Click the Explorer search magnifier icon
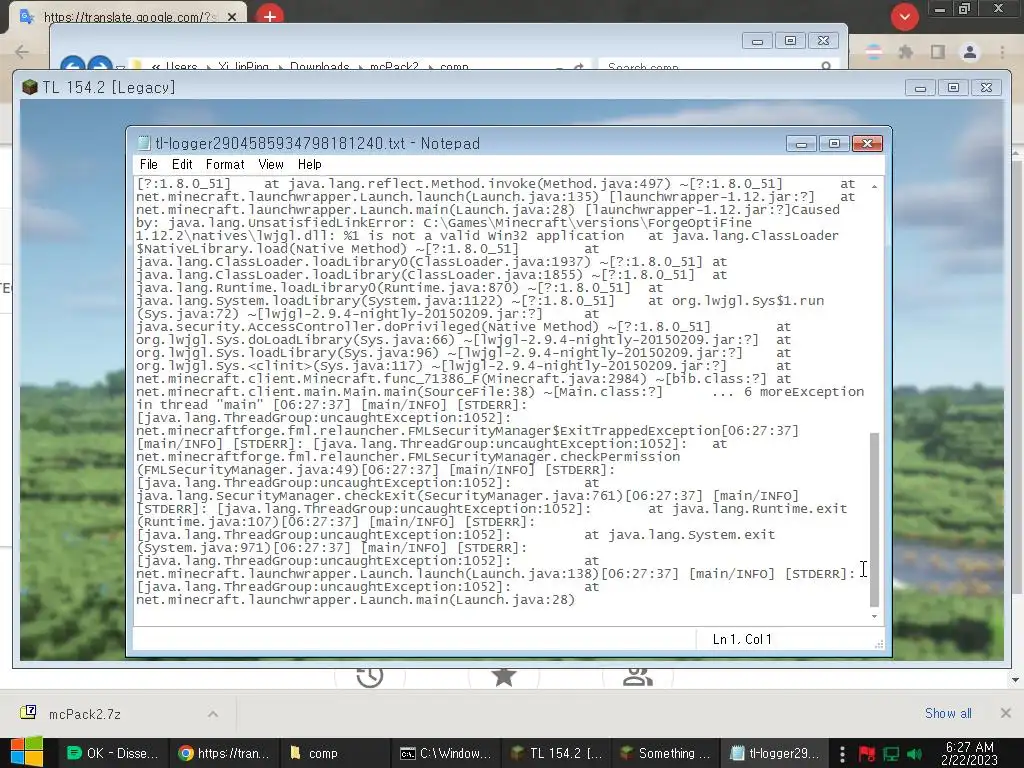 (x=826, y=66)
